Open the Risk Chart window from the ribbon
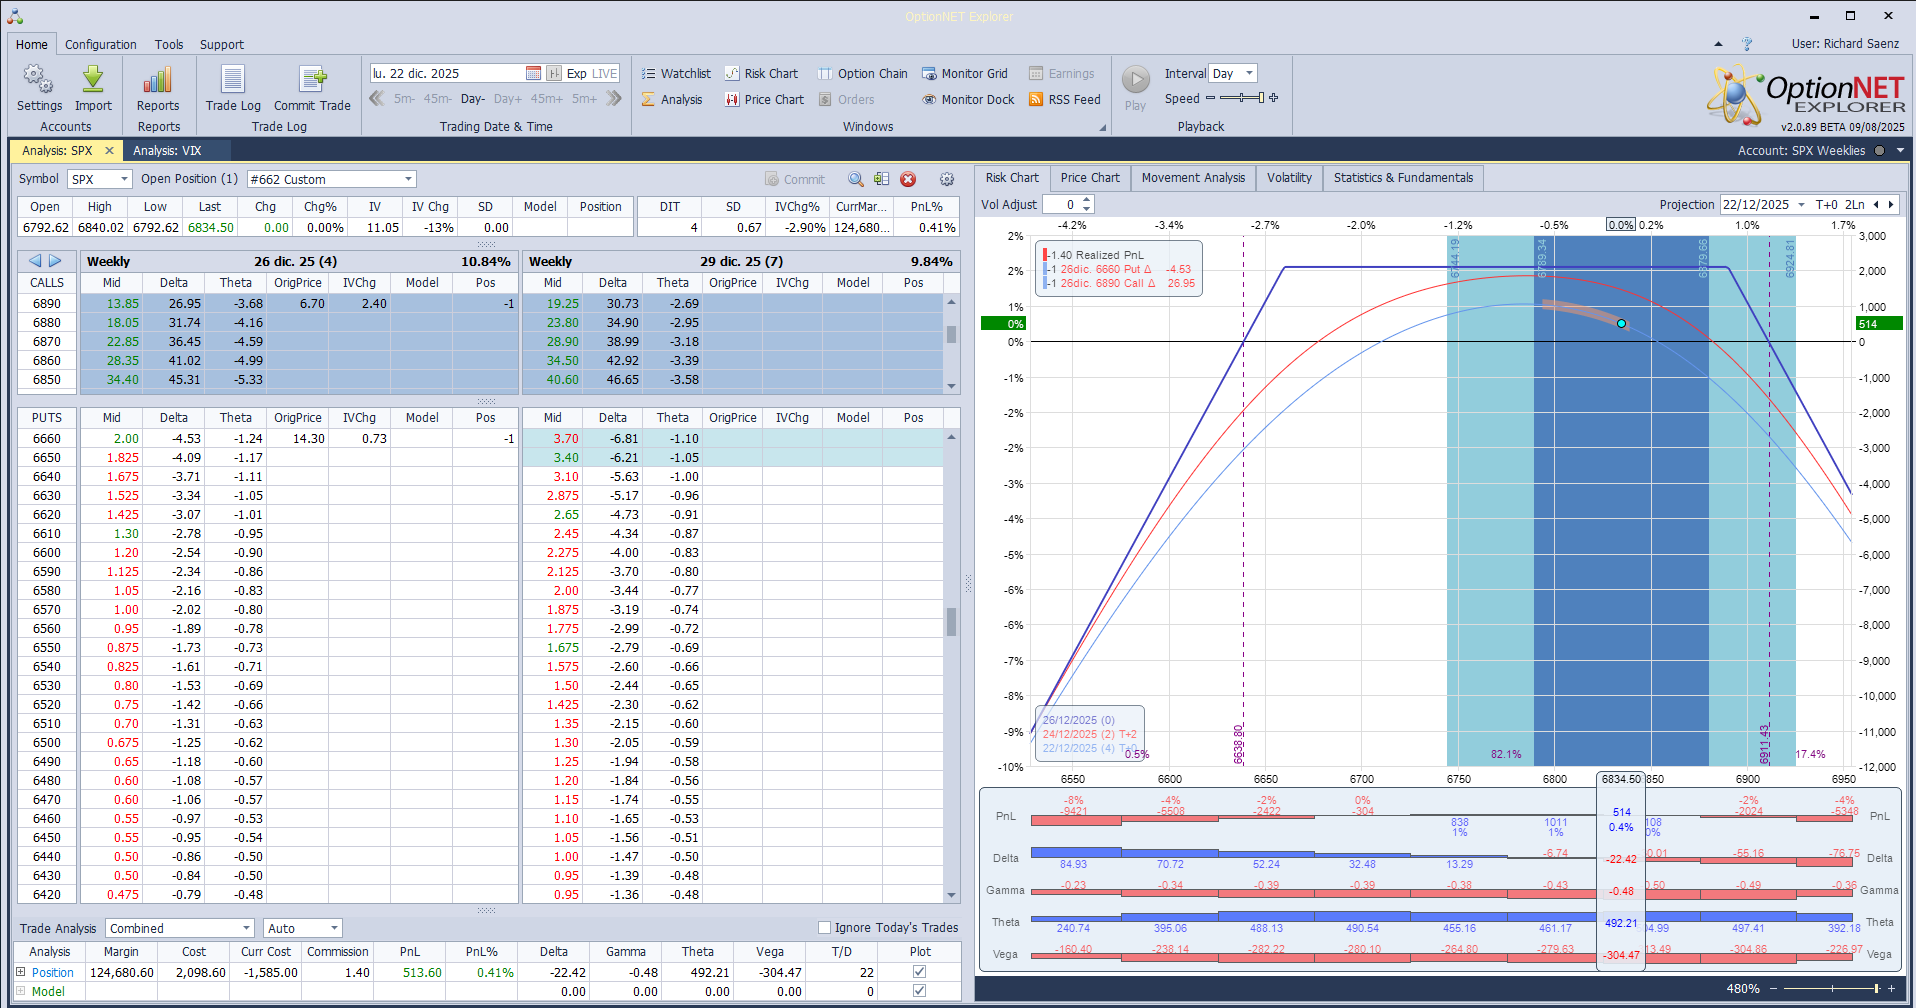1916x1008 pixels. click(x=762, y=73)
